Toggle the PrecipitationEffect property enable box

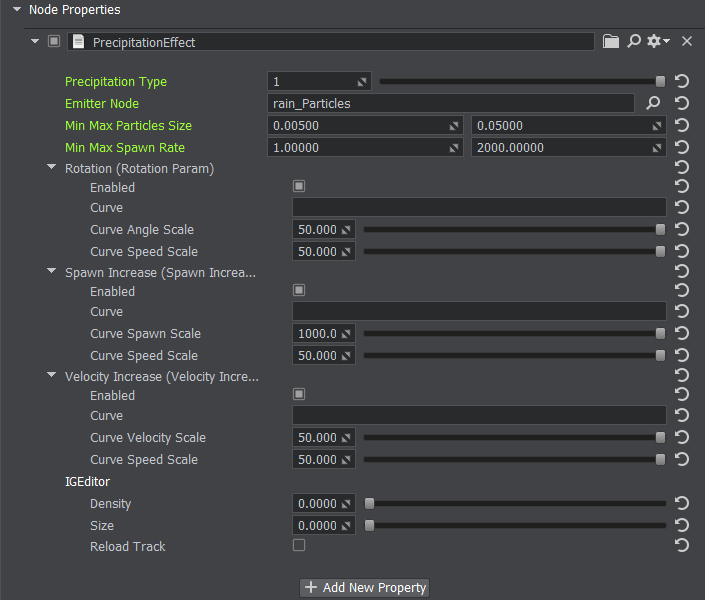pyautogui.click(x=54, y=41)
